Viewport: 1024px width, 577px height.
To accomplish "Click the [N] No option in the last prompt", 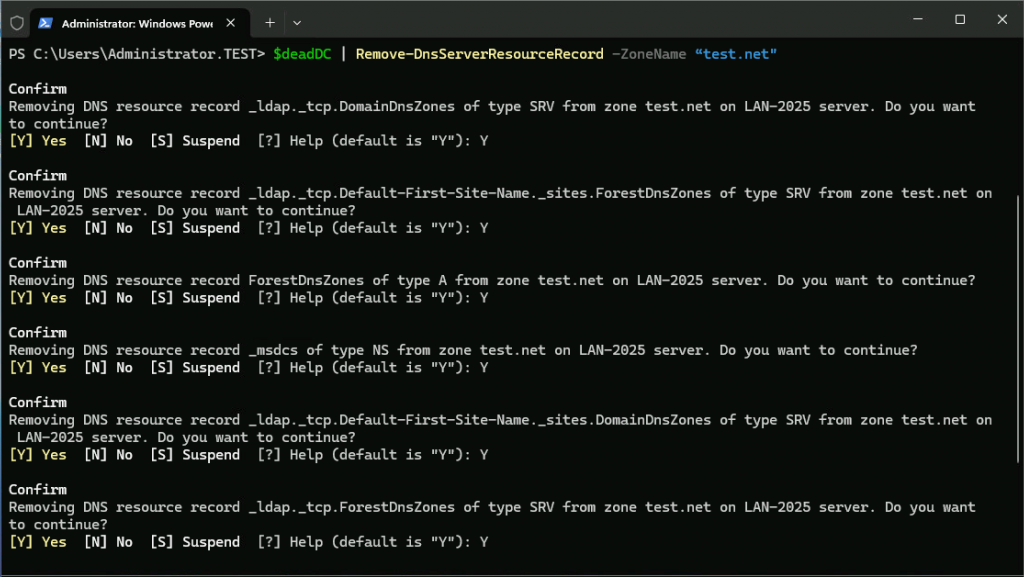I will tap(110, 541).
